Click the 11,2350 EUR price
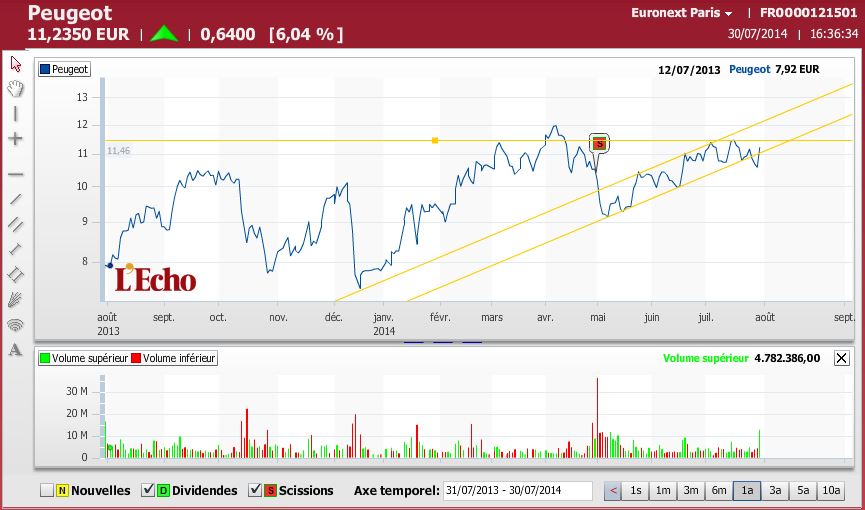The image size is (865, 510). 78,35
